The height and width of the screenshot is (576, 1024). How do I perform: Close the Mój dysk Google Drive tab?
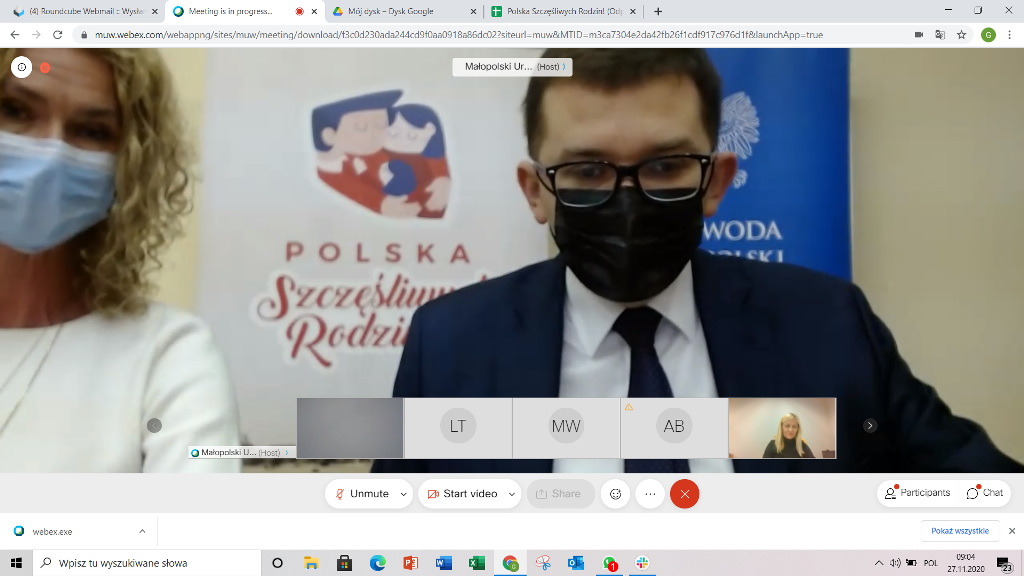point(473,12)
